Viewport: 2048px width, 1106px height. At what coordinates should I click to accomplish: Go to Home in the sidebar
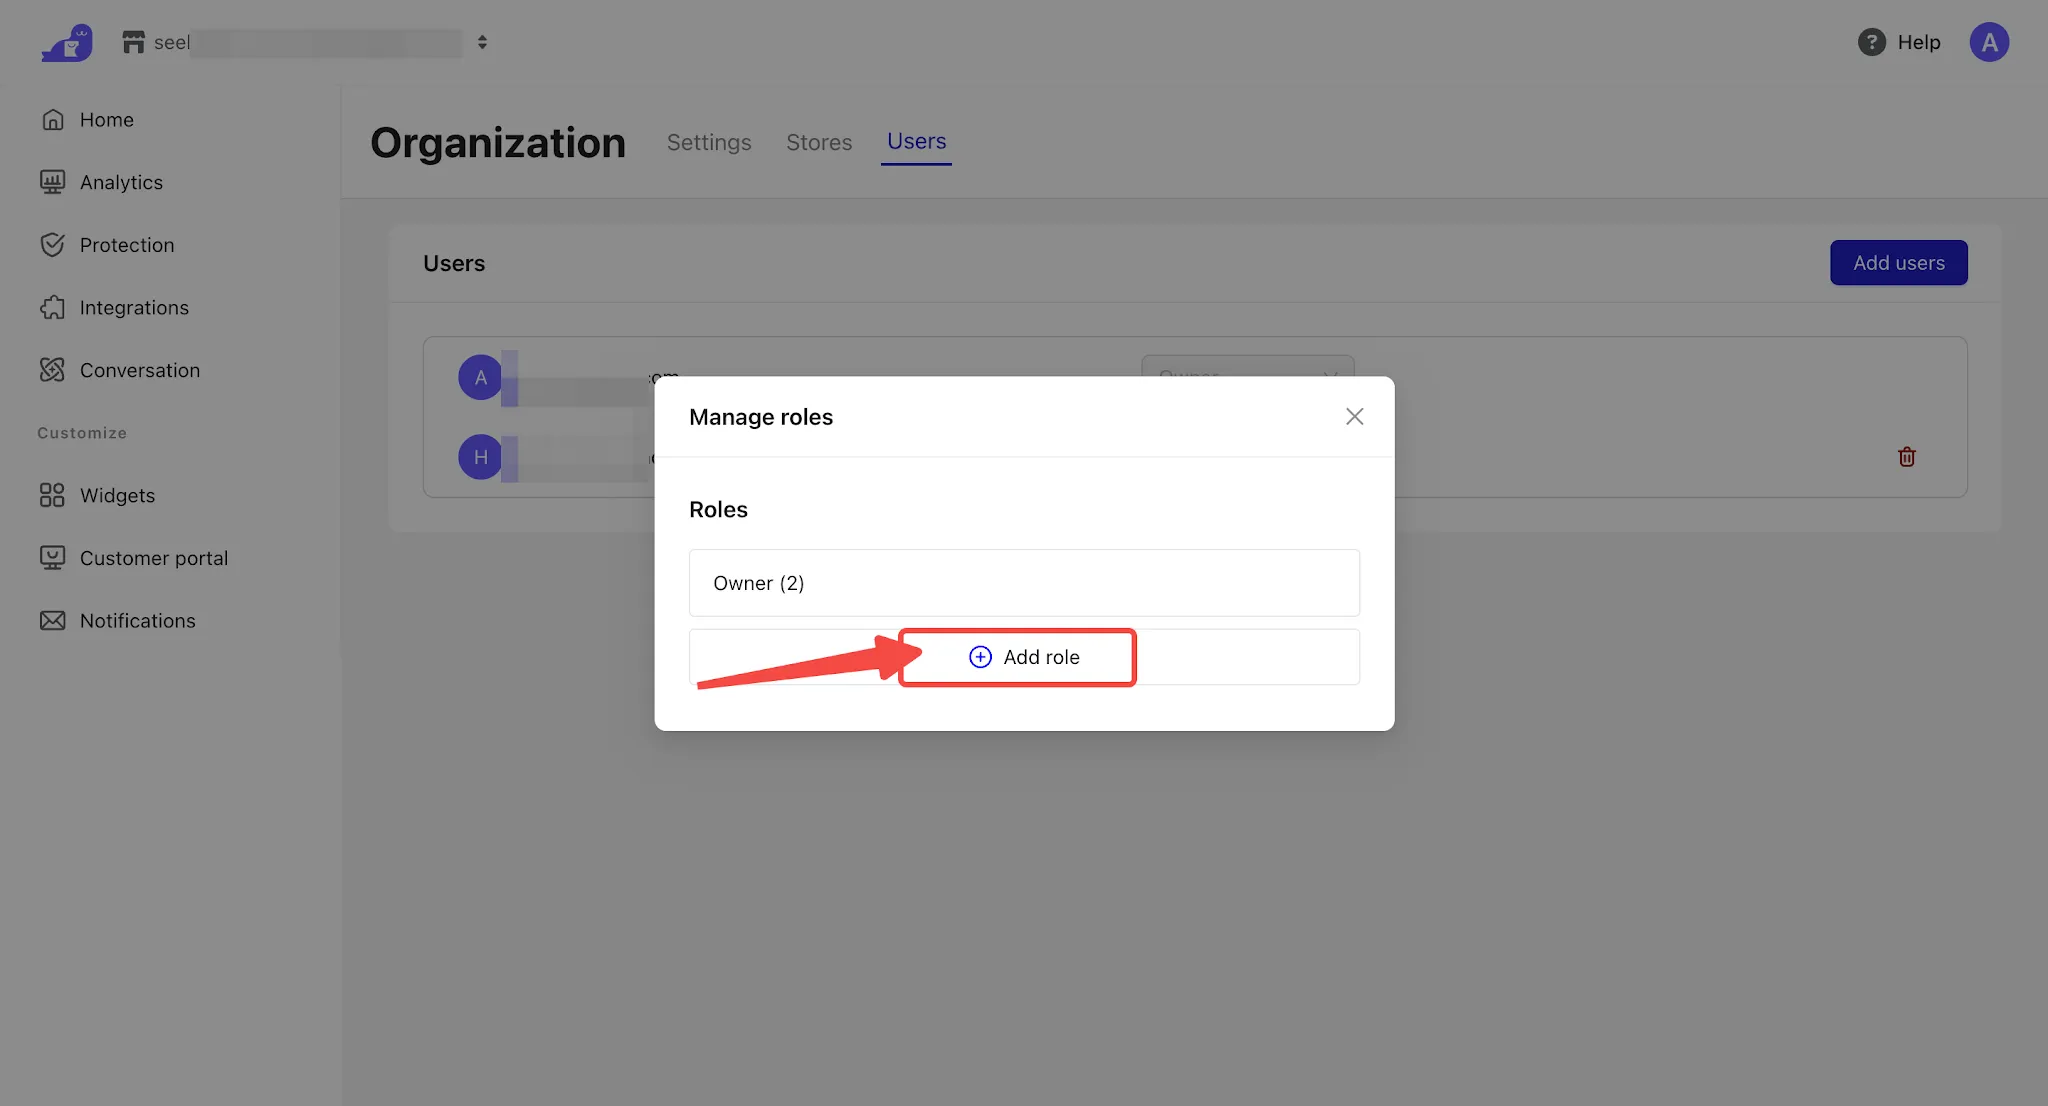pos(106,120)
